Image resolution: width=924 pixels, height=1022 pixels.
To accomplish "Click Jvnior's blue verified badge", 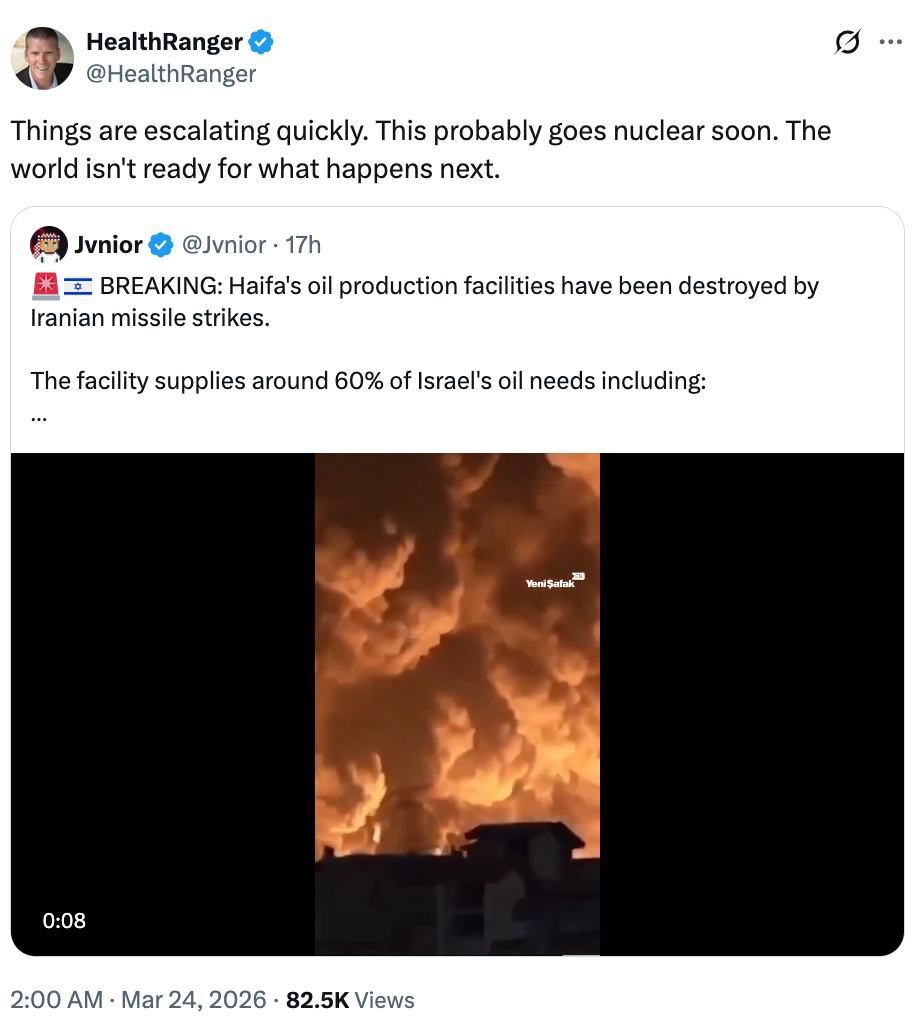I will [160, 245].
